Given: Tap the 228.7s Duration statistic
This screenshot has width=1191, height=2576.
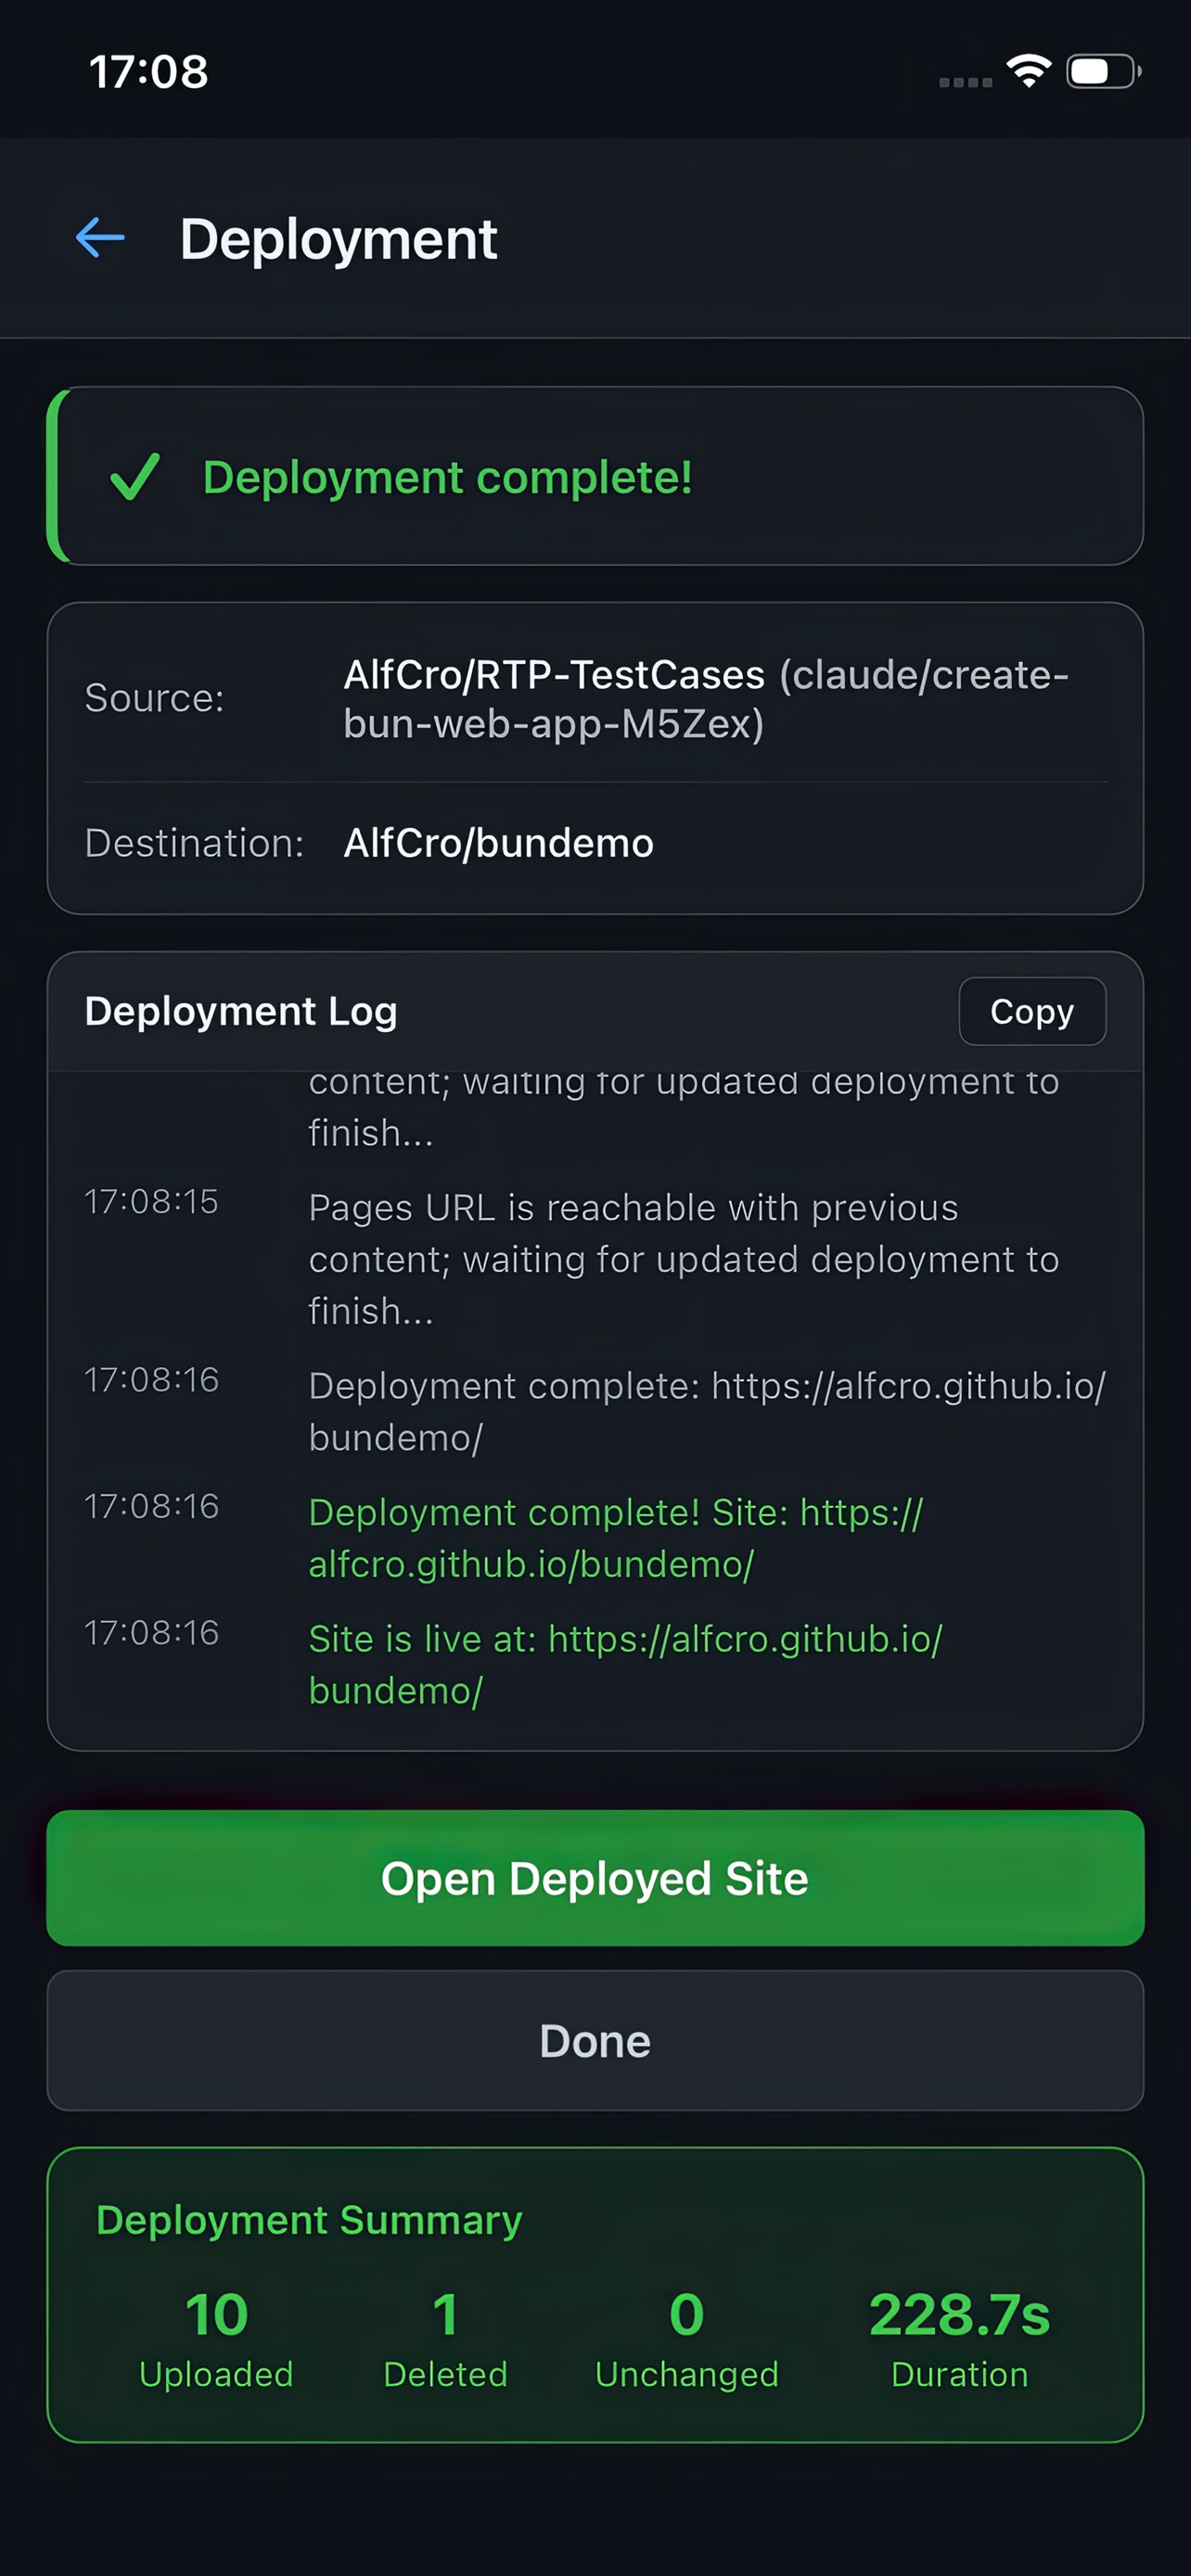Looking at the screenshot, I should point(959,2338).
